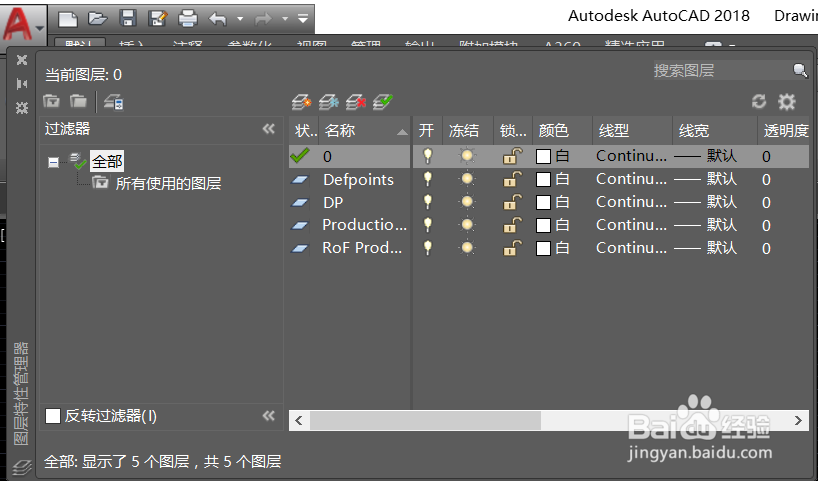Create a new layer frozen in all viewports
818x481 pixels.
[x=329, y=102]
